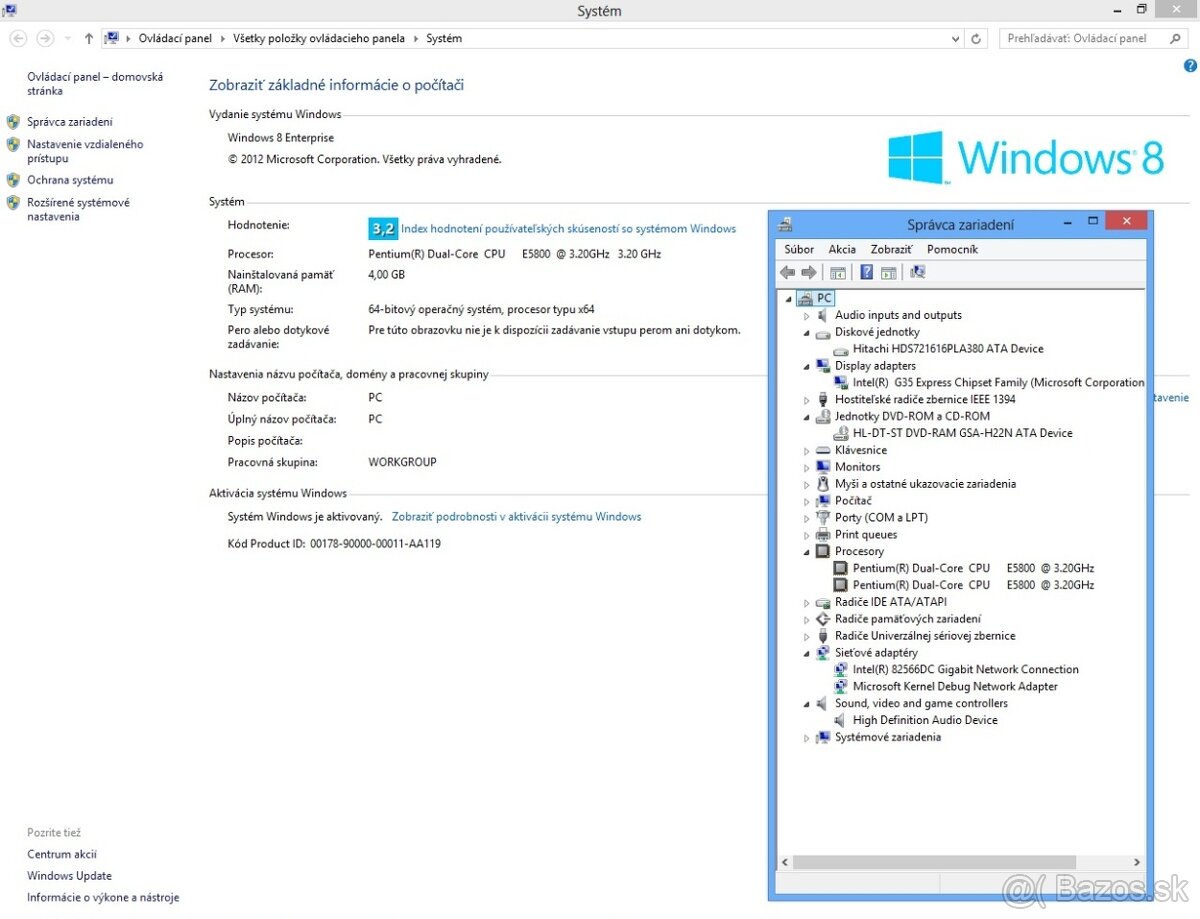Expand the Monitors device category
The image size is (1200, 919).
[x=807, y=466]
